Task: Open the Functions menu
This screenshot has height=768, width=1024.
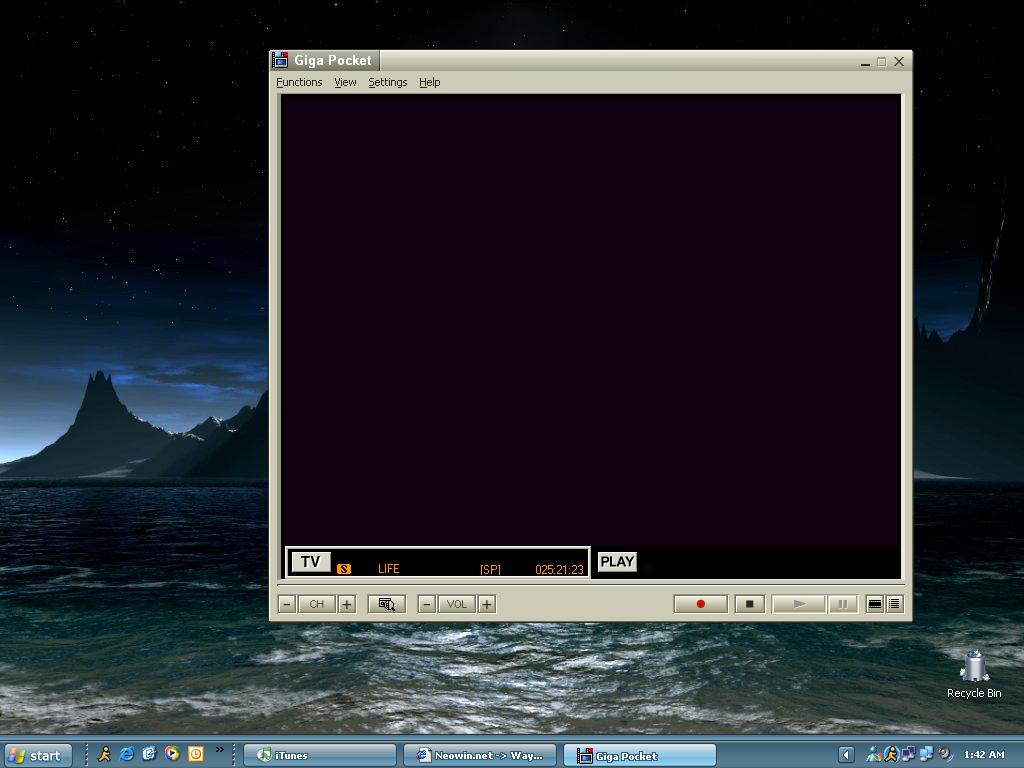Action: pos(299,82)
